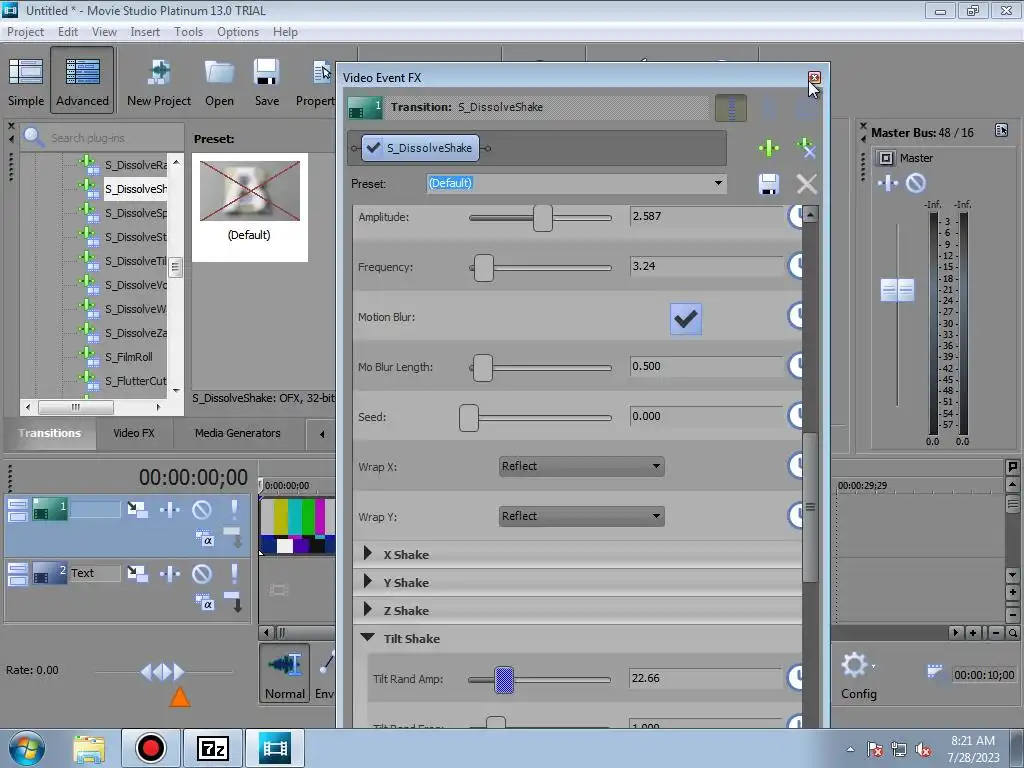Image resolution: width=1024 pixels, height=768 pixels.
Task: Mute the Master Bus output
Action: [916, 184]
